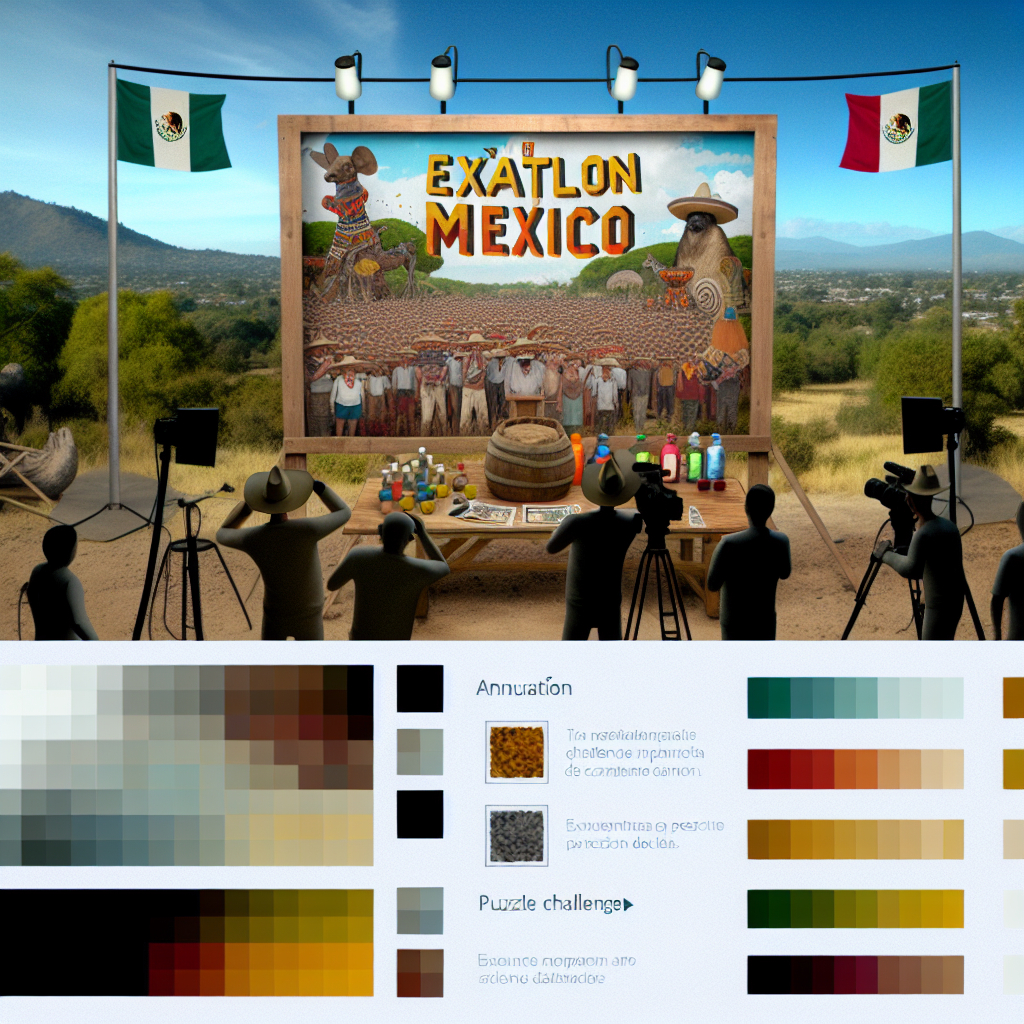This screenshot has height=1024, width=1024.
Task: Expand the Puzzle challenge arrow
Action: tap(628, 904)
